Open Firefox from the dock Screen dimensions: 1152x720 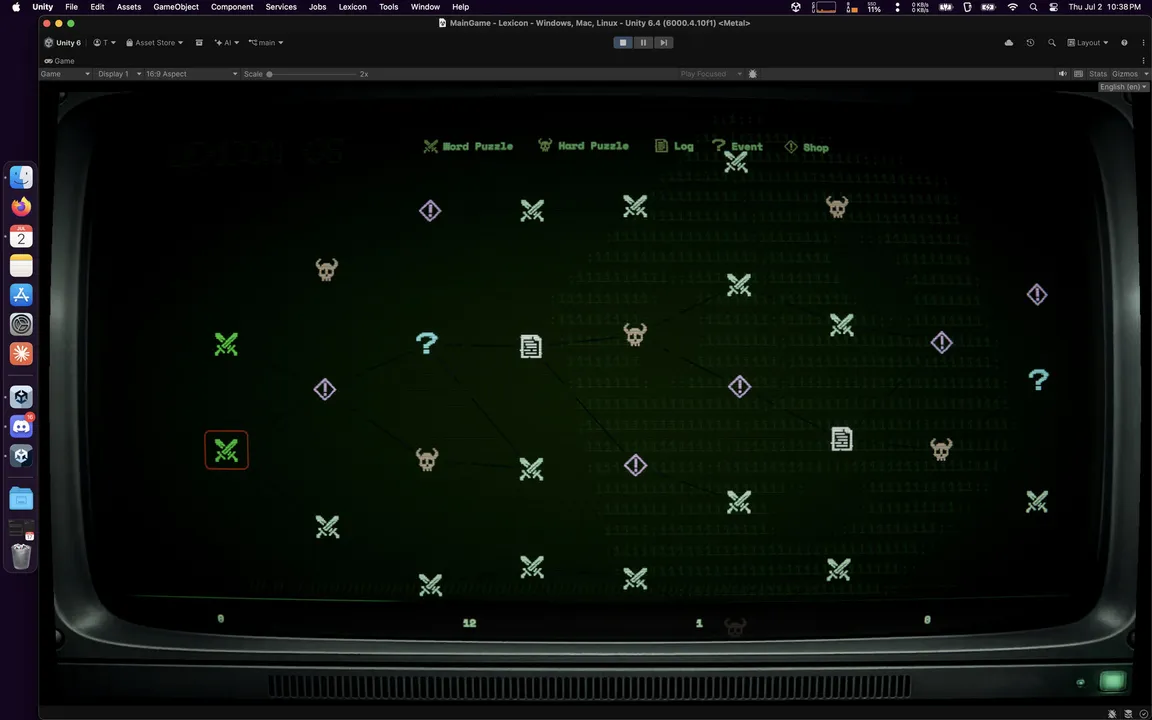coord(21,206)
